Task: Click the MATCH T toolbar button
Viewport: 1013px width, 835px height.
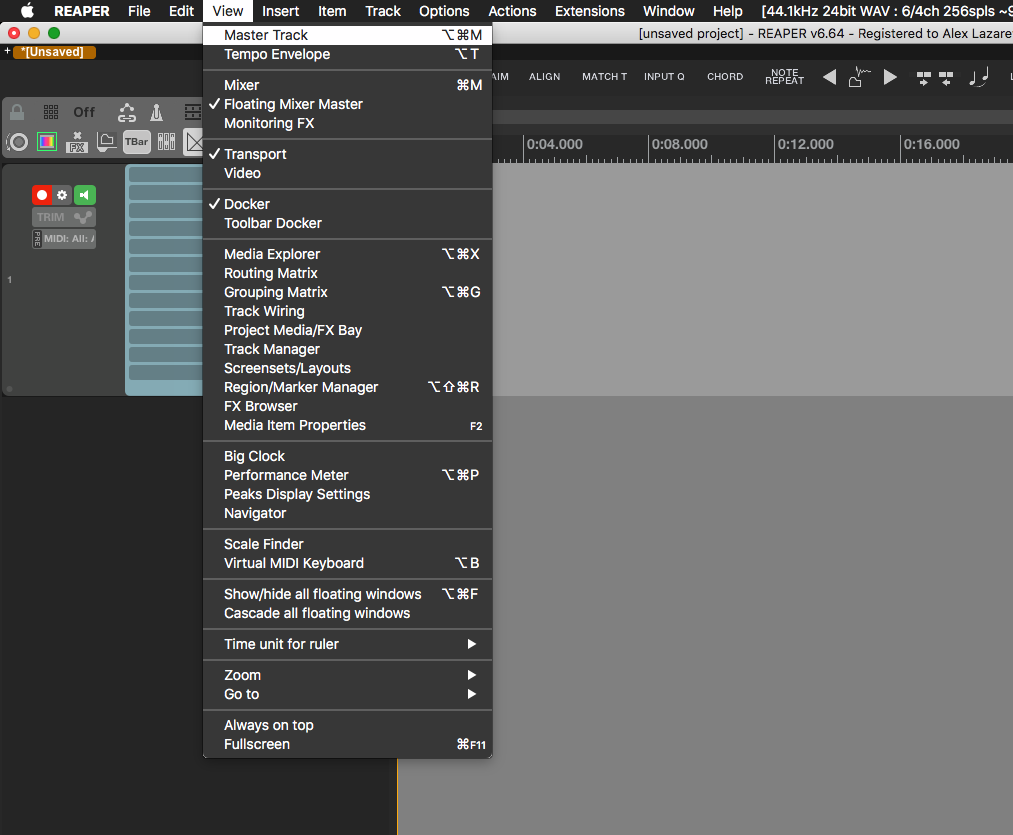Action: point(604,77)
